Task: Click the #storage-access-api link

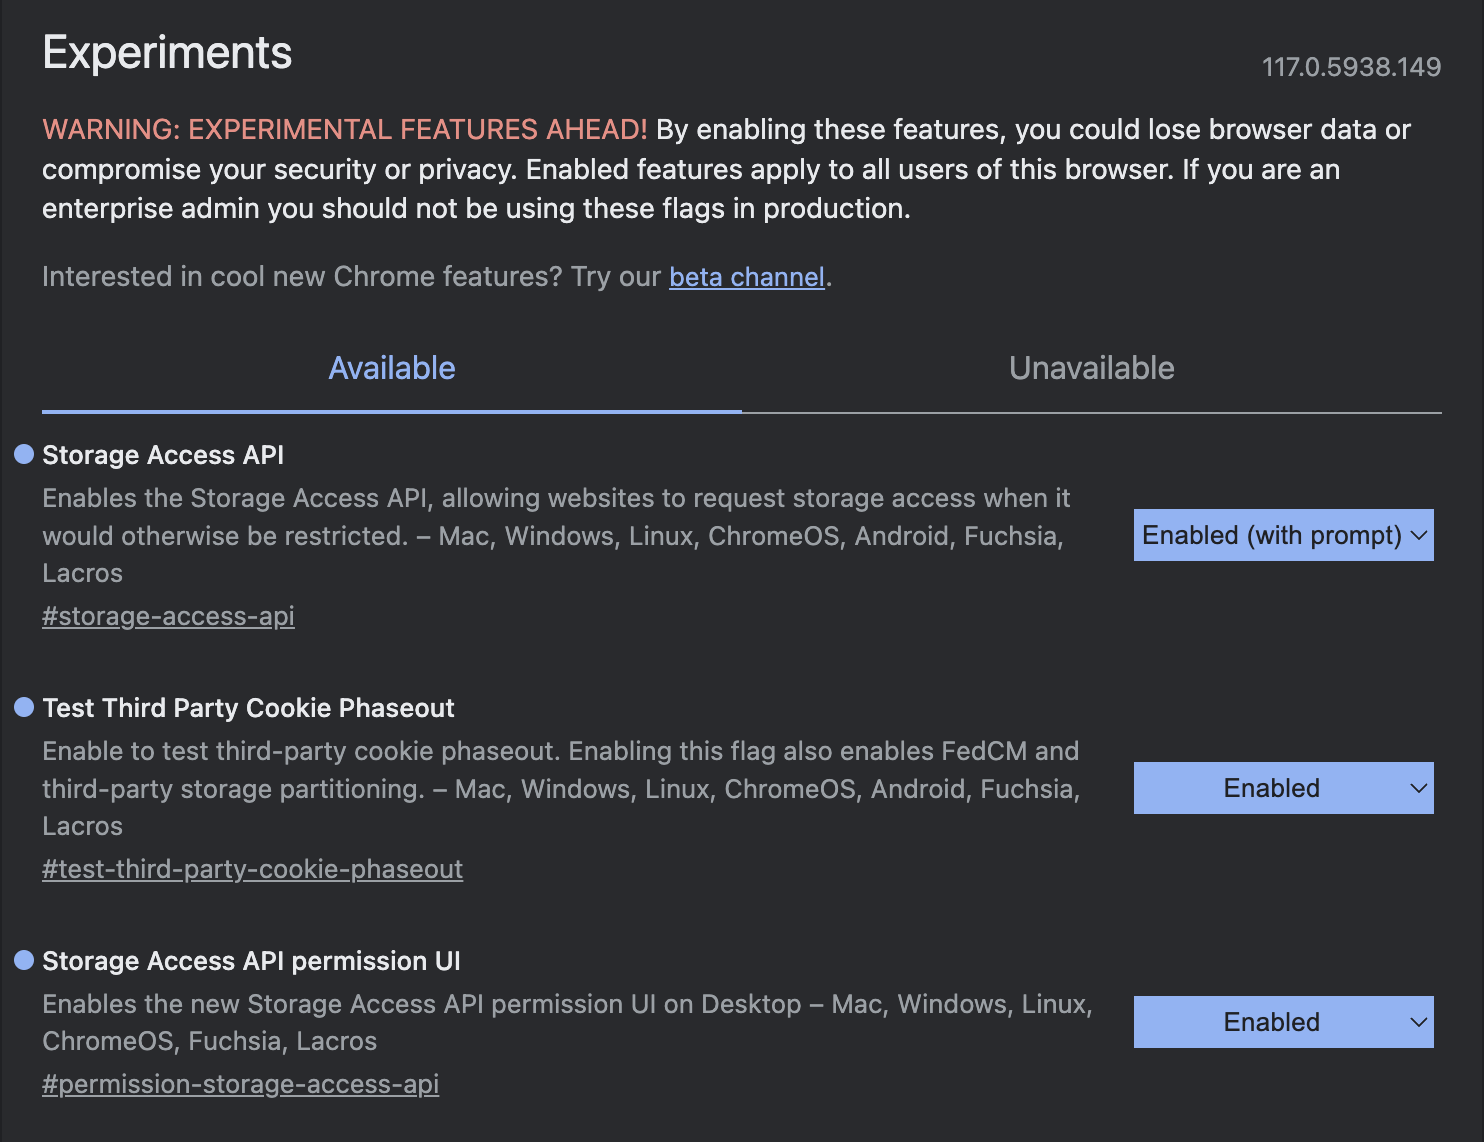Action: pyautogui.click(x=168, y=616)
